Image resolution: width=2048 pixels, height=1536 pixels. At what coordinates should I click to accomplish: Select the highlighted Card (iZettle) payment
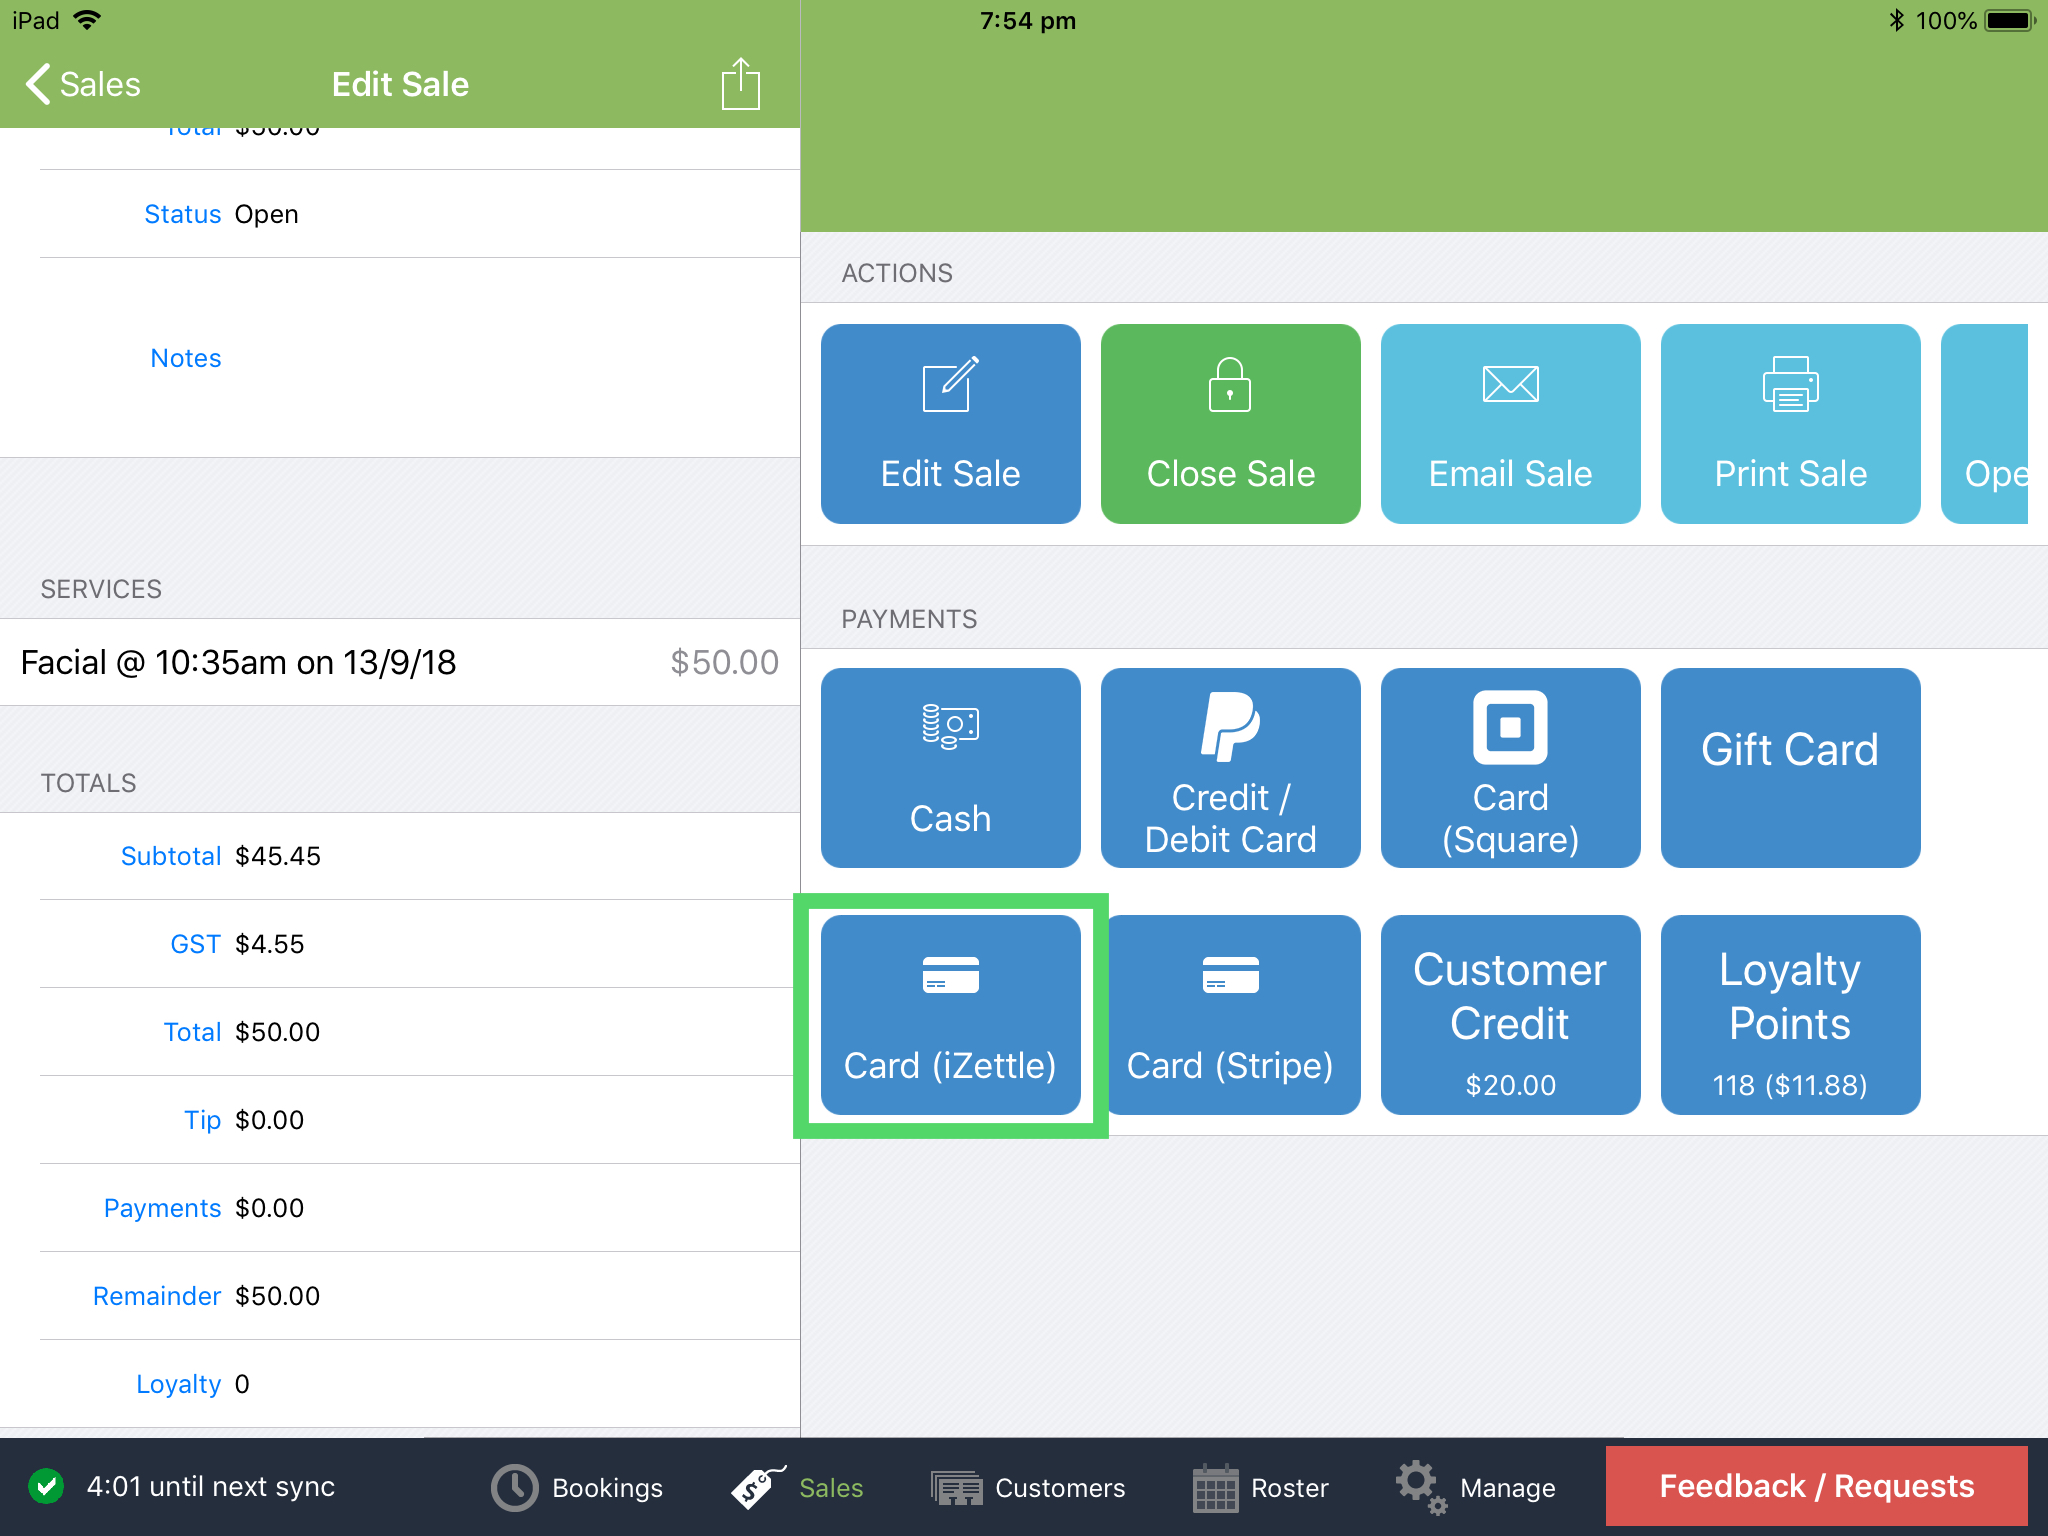pos(950,1015)
